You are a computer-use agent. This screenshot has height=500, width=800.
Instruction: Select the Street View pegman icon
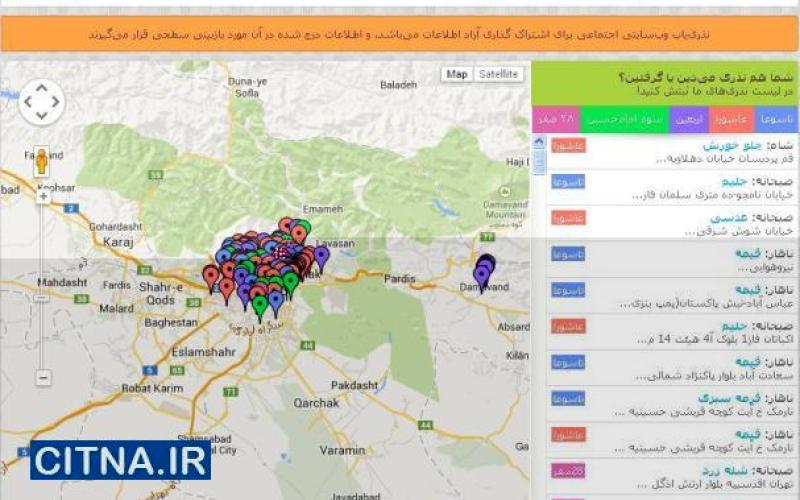point(41,160)
